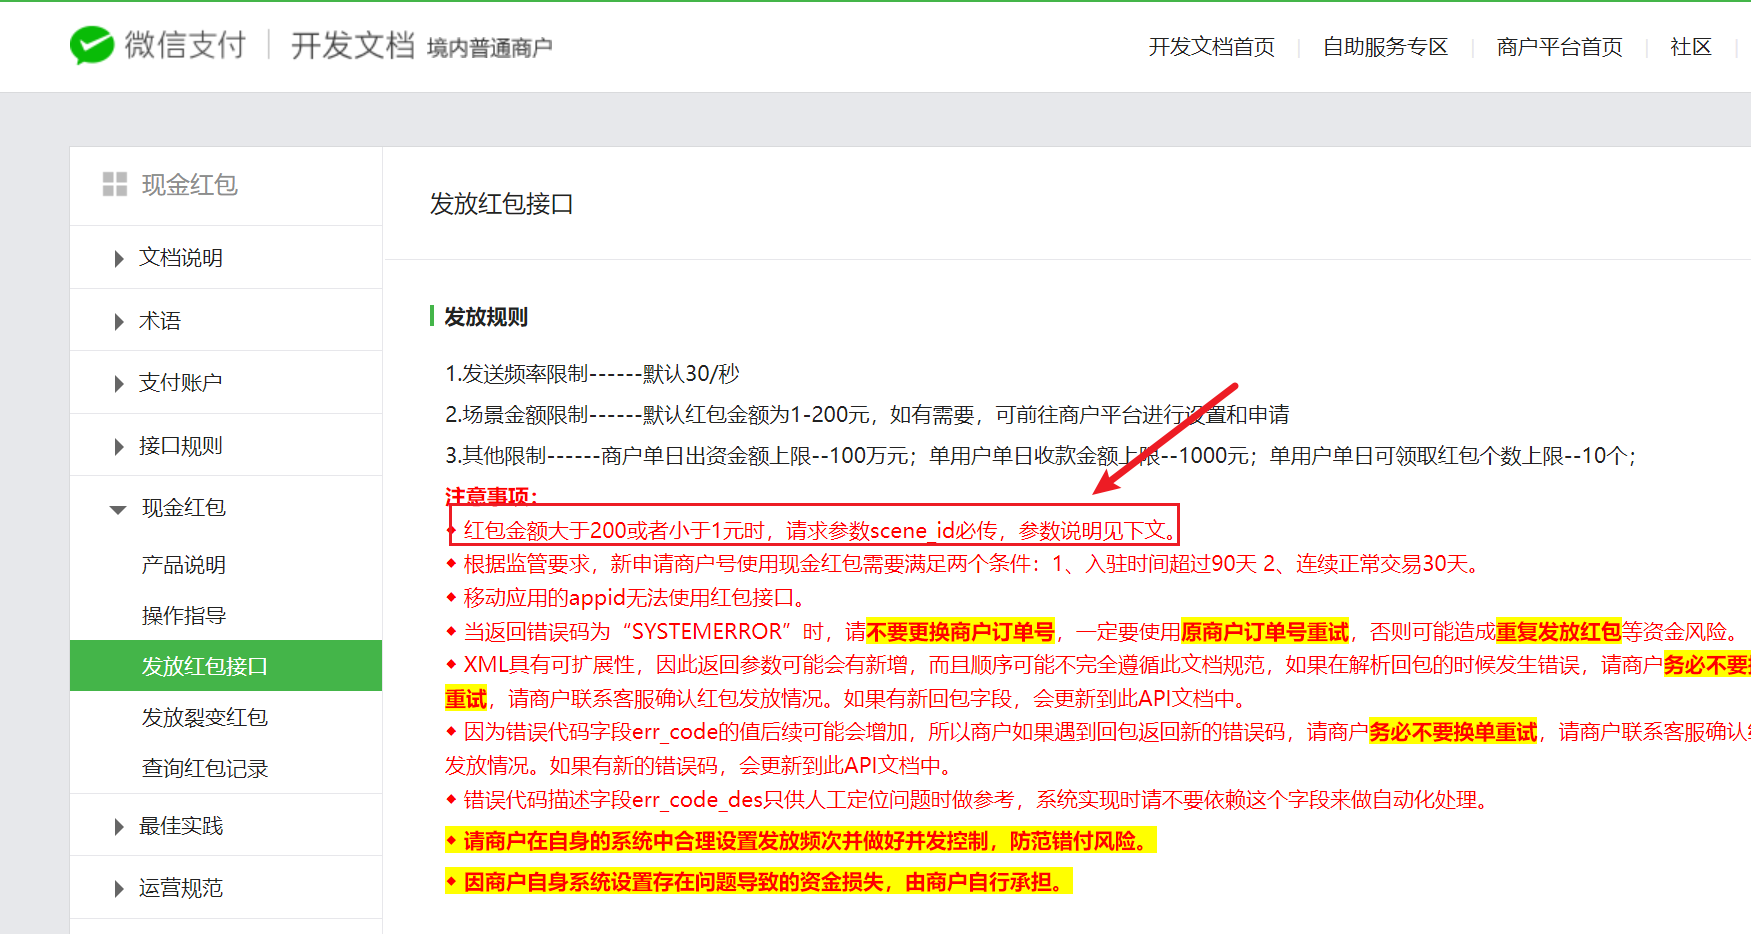Click the rule line starting 2.场景金额限制
The width and height of the screenshot is (1751, 934).
(867, 415)
